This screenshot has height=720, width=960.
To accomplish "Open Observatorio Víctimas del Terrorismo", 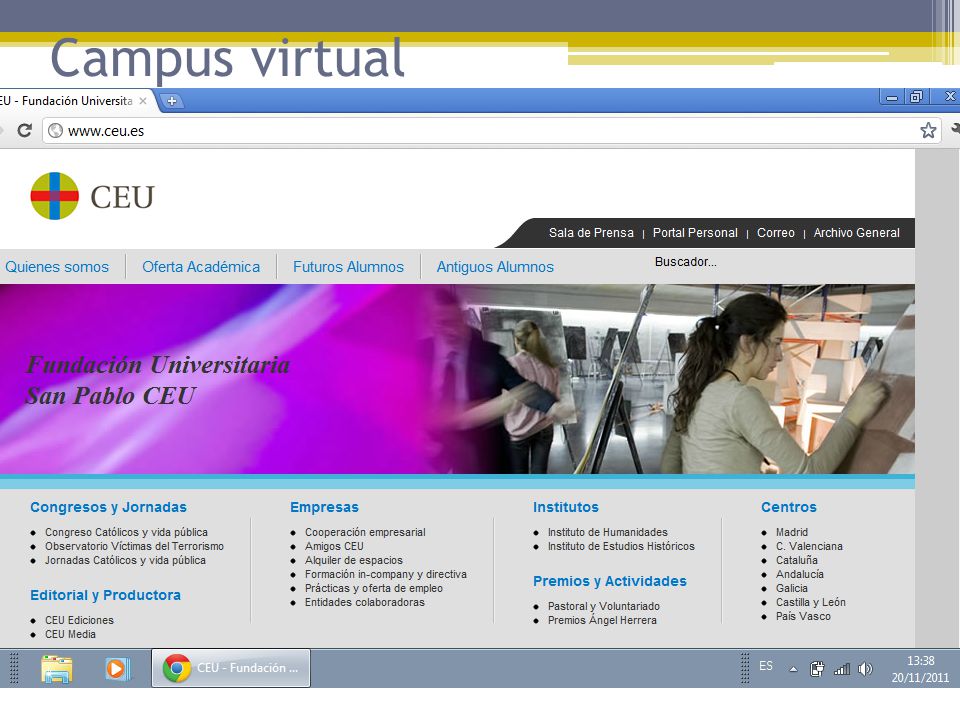I will click(x=134, y=546).
